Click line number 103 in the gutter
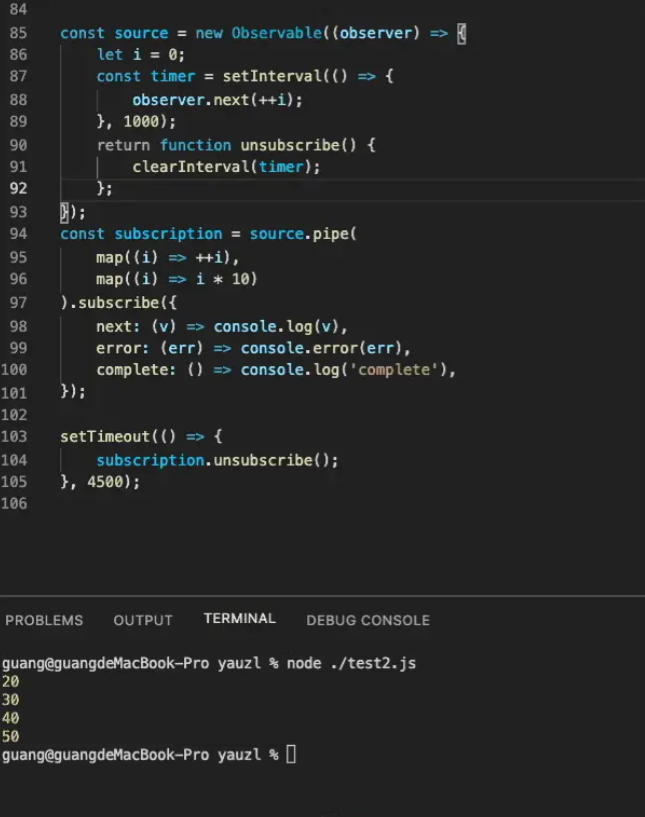The image size is (645, 817). click(x=14, y=436)
